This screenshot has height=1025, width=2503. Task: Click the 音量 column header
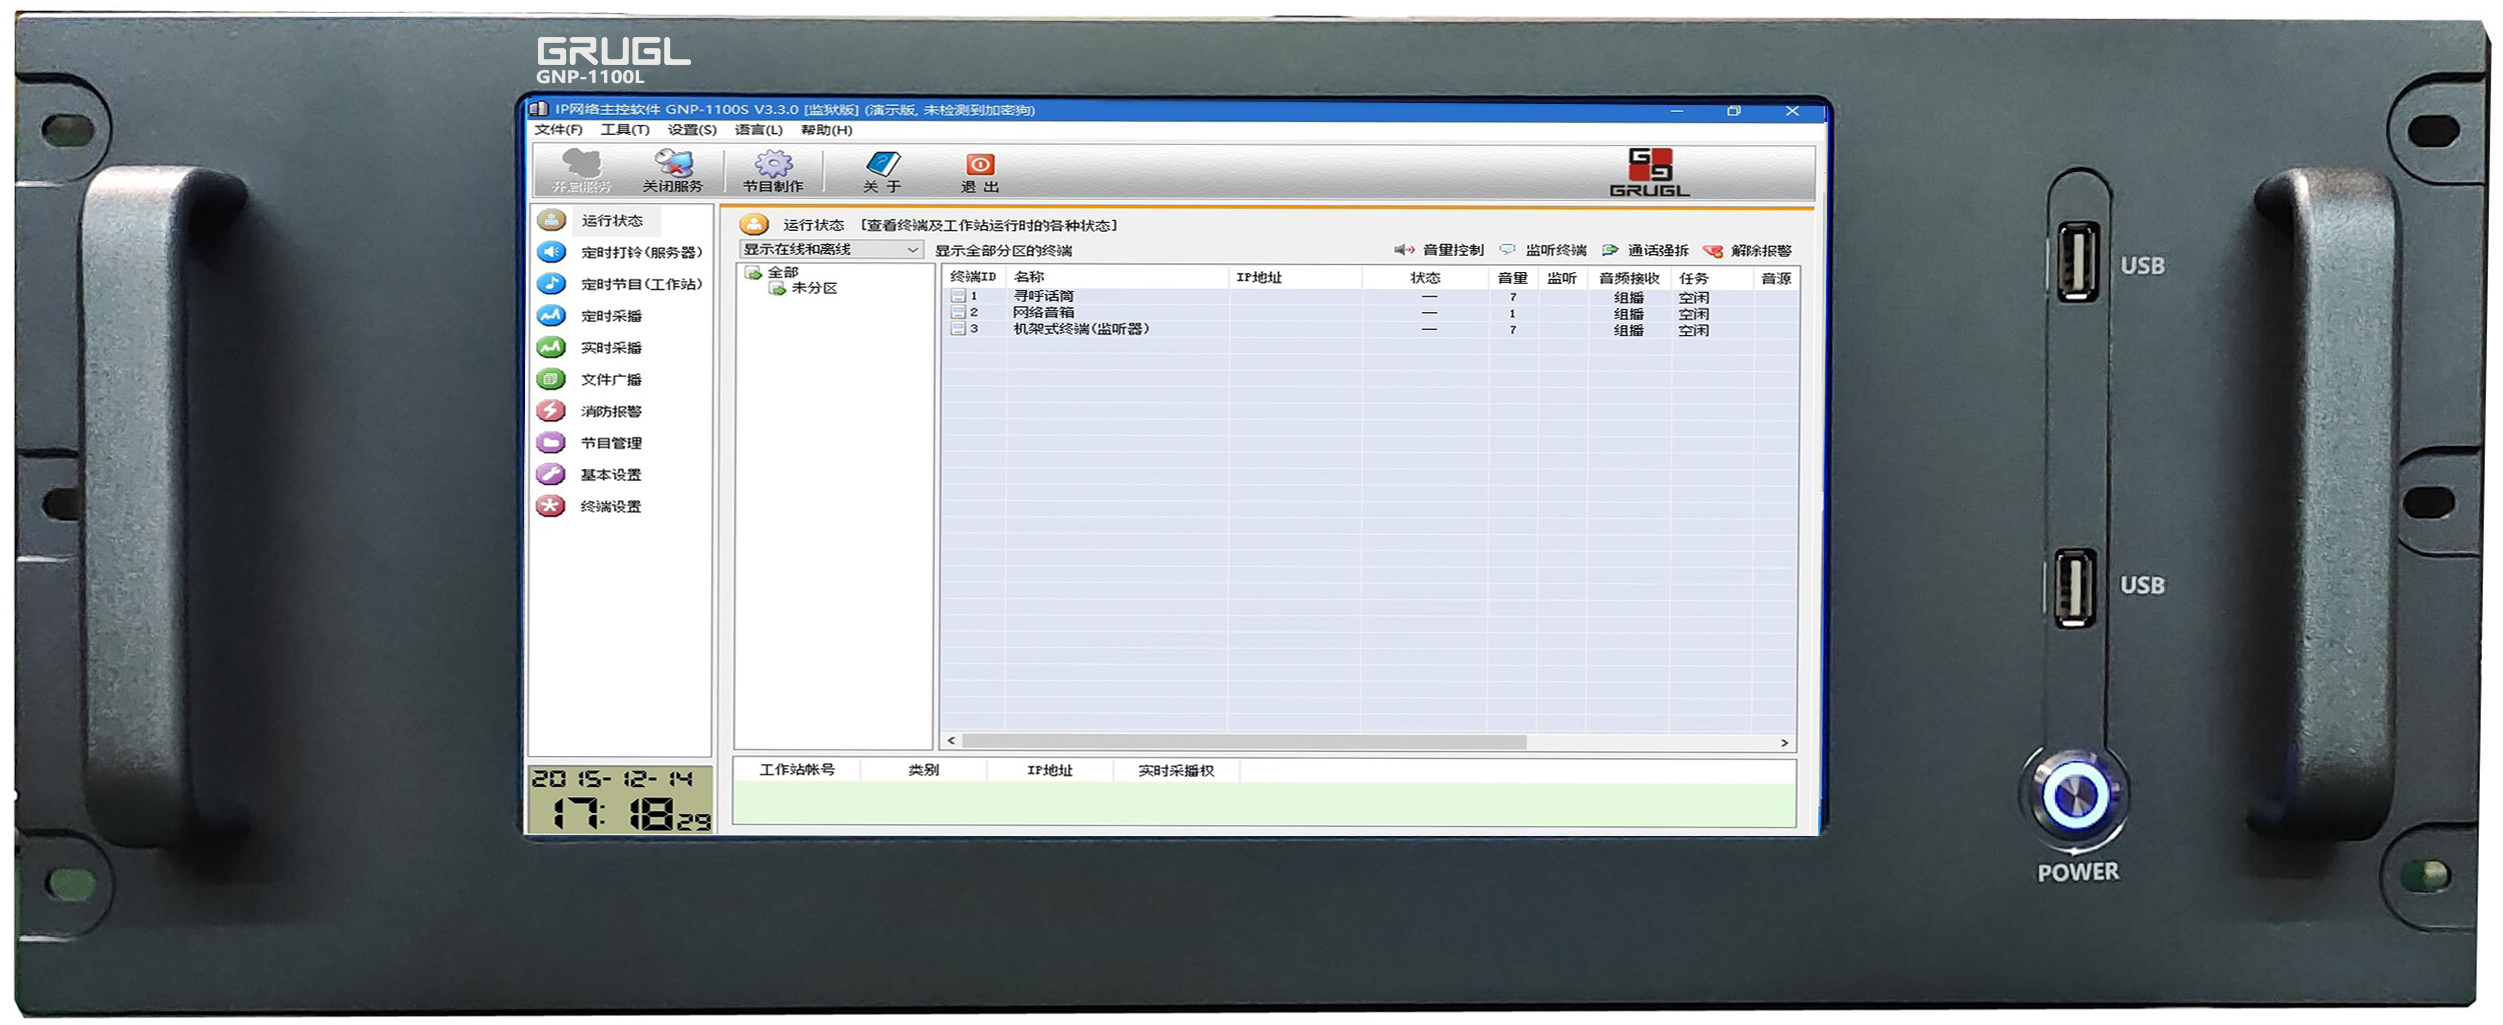1513,277
